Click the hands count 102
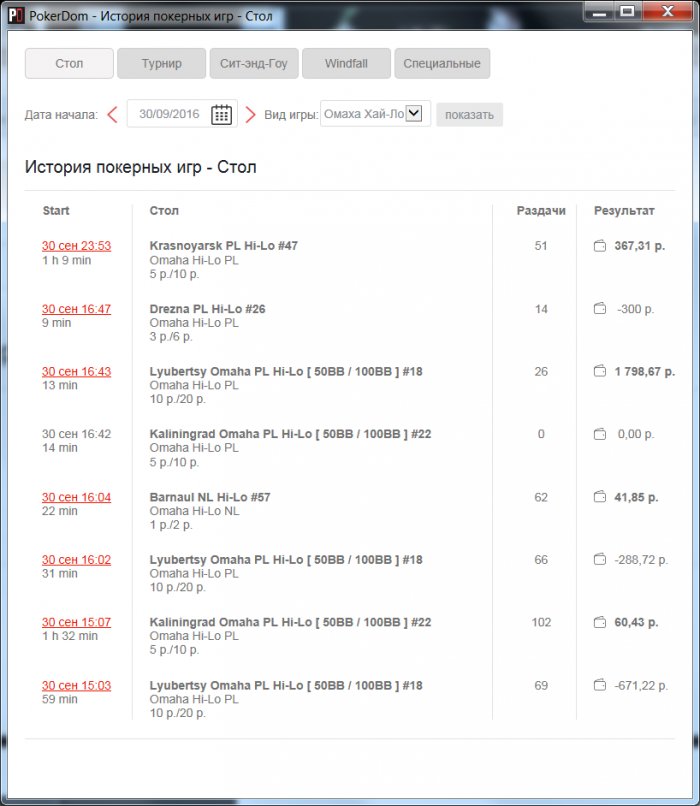700x806 pixels. 541,622
